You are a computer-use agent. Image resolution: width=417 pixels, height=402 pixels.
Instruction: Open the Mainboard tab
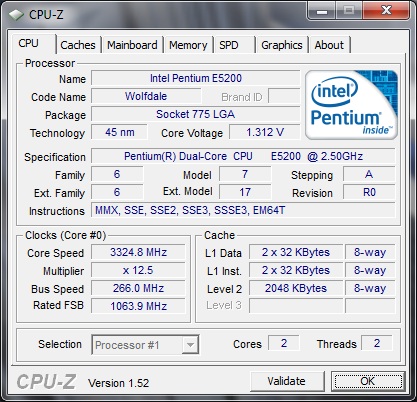132,45
